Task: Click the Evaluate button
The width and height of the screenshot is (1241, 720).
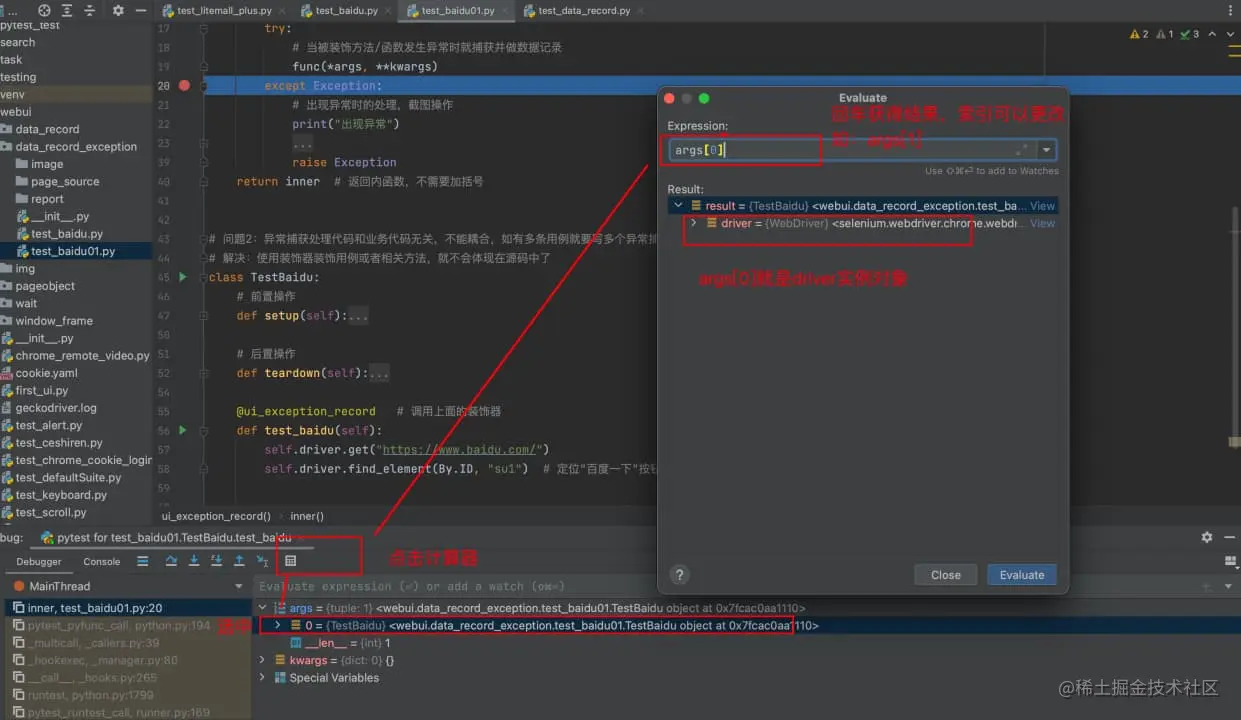Action: [1022, 575]
